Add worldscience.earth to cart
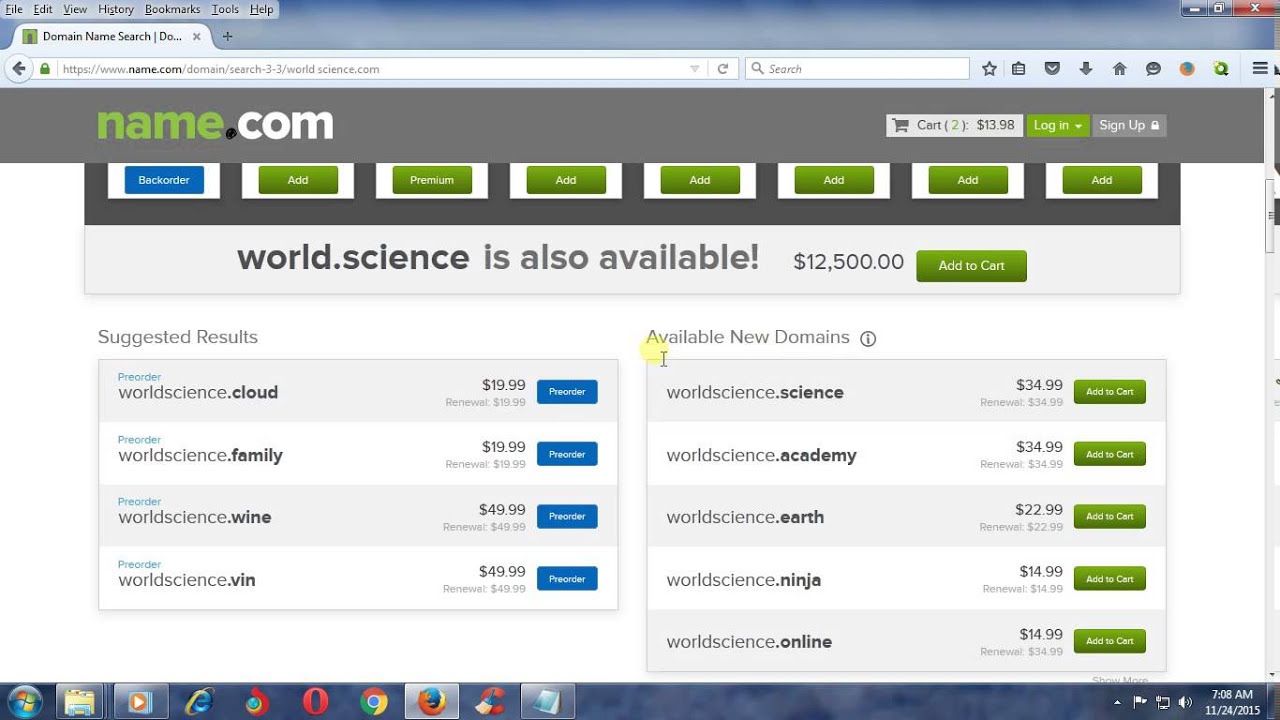Screen dimensions: 1280x720 (1110, 516)
